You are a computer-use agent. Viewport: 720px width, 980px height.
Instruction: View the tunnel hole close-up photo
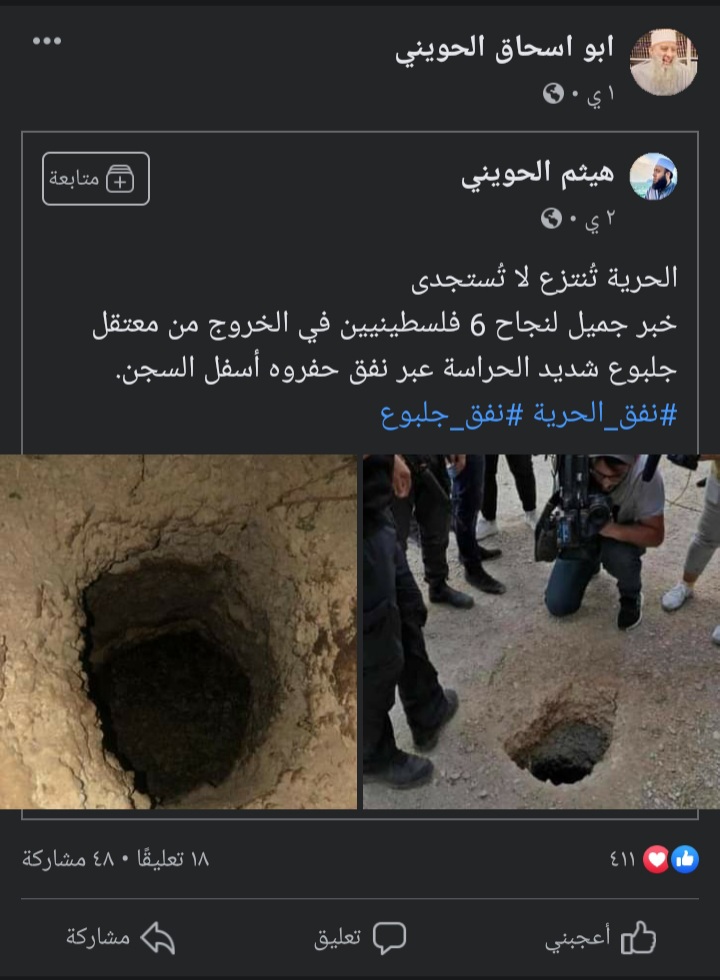point(178,632)
